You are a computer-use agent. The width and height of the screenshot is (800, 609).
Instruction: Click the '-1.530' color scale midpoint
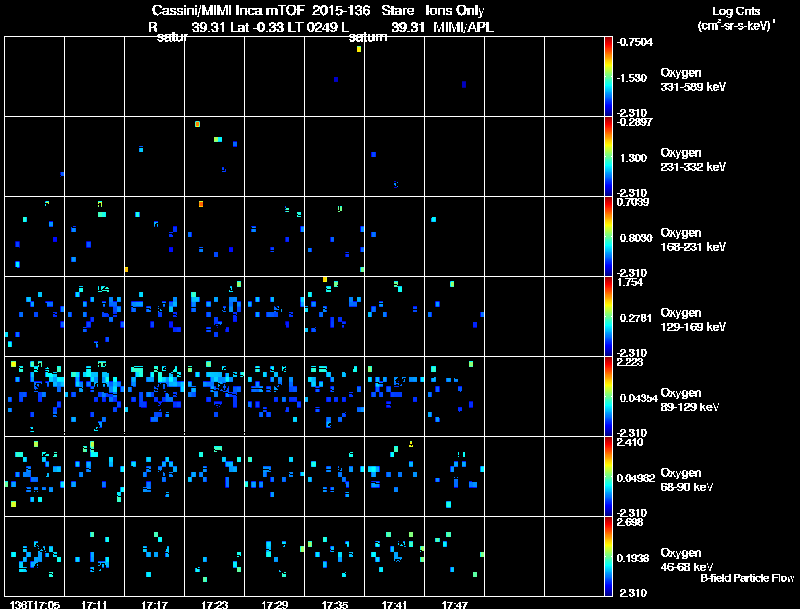pyautogui.click(x=631, y=78)
